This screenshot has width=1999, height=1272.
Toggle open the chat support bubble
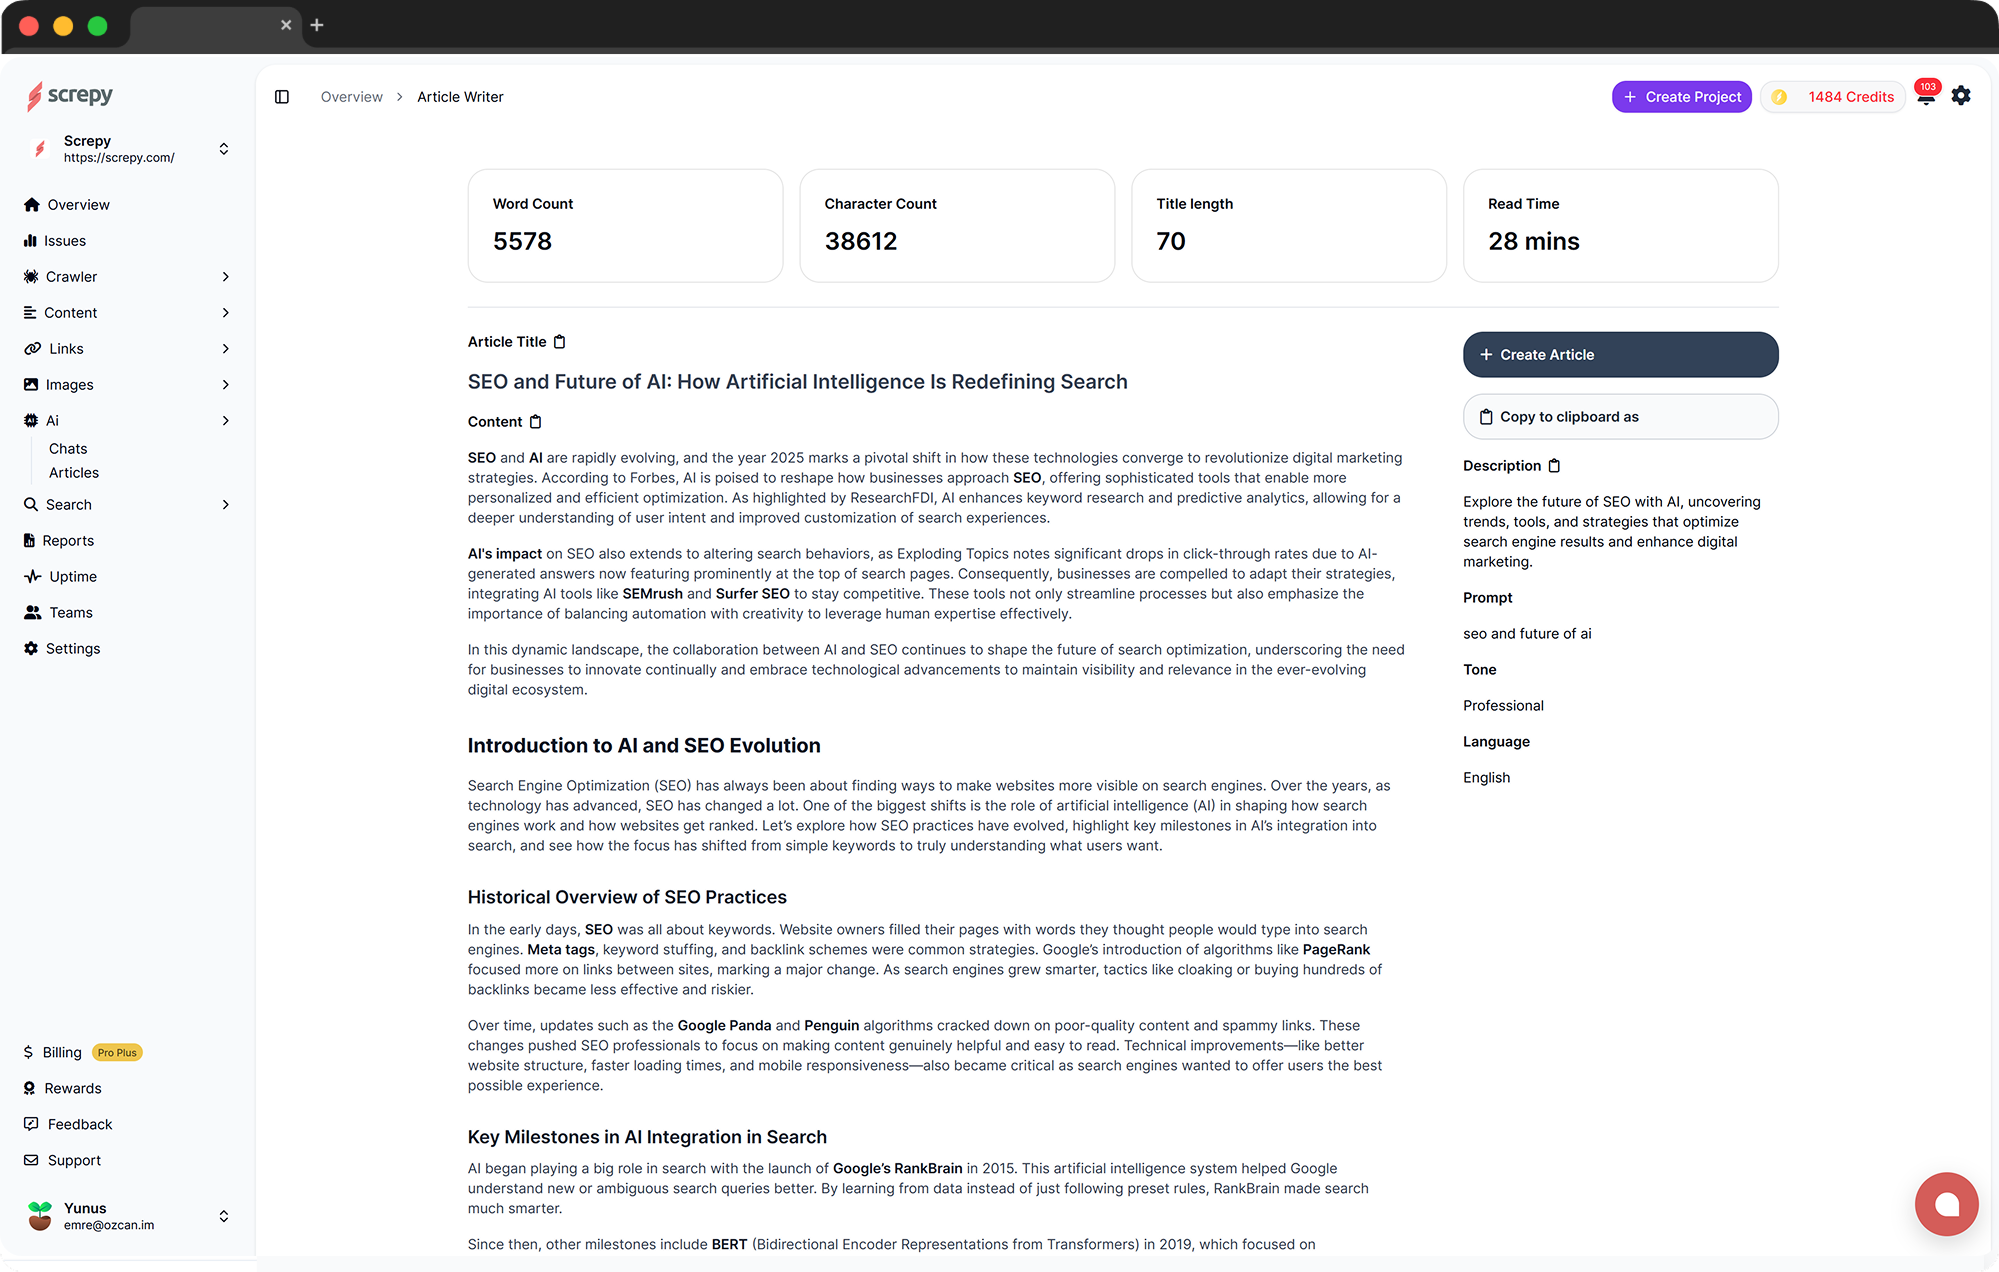click(x=1946, y=1204)
